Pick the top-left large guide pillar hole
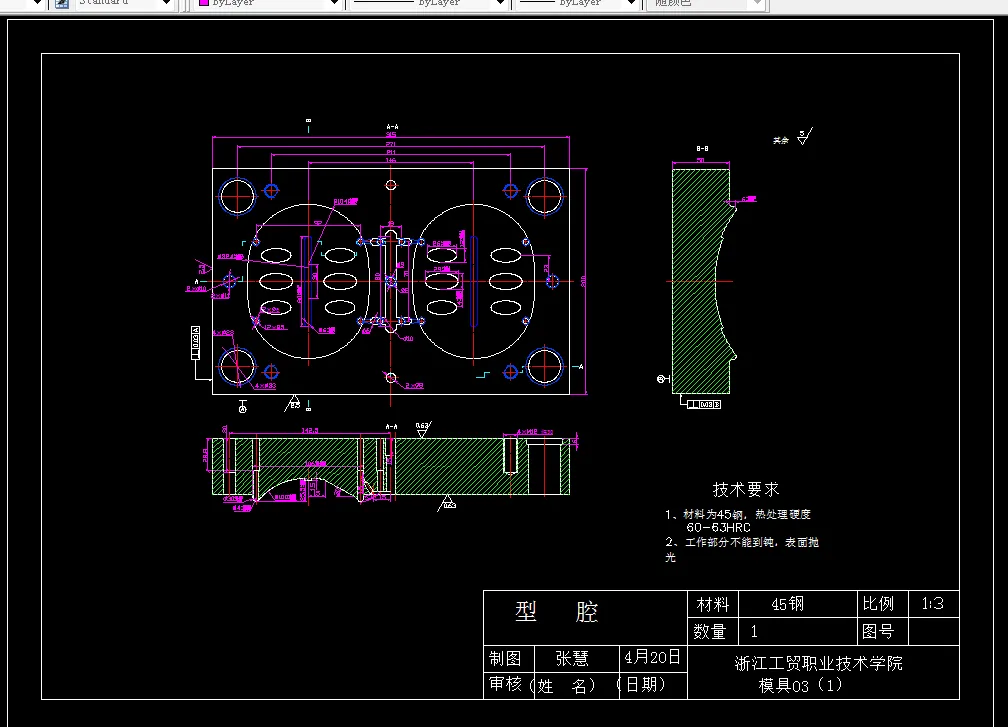This screenshot has width=1008, height=727. tap(237, 197)
